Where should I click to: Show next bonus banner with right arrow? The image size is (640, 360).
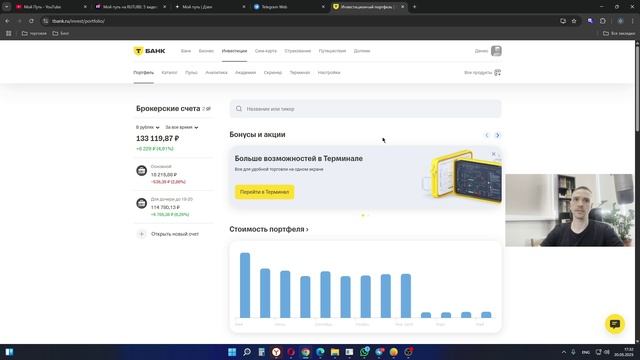click(497, 135)
